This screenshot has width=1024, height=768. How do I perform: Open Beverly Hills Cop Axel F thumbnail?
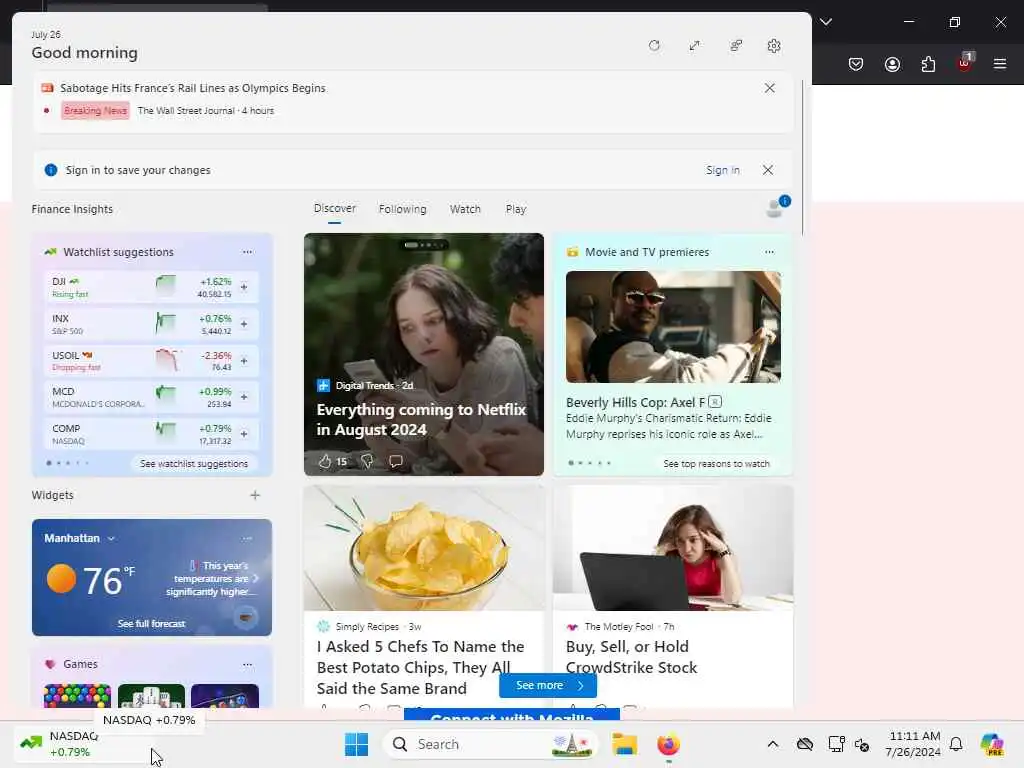click(x=673, y=327)
